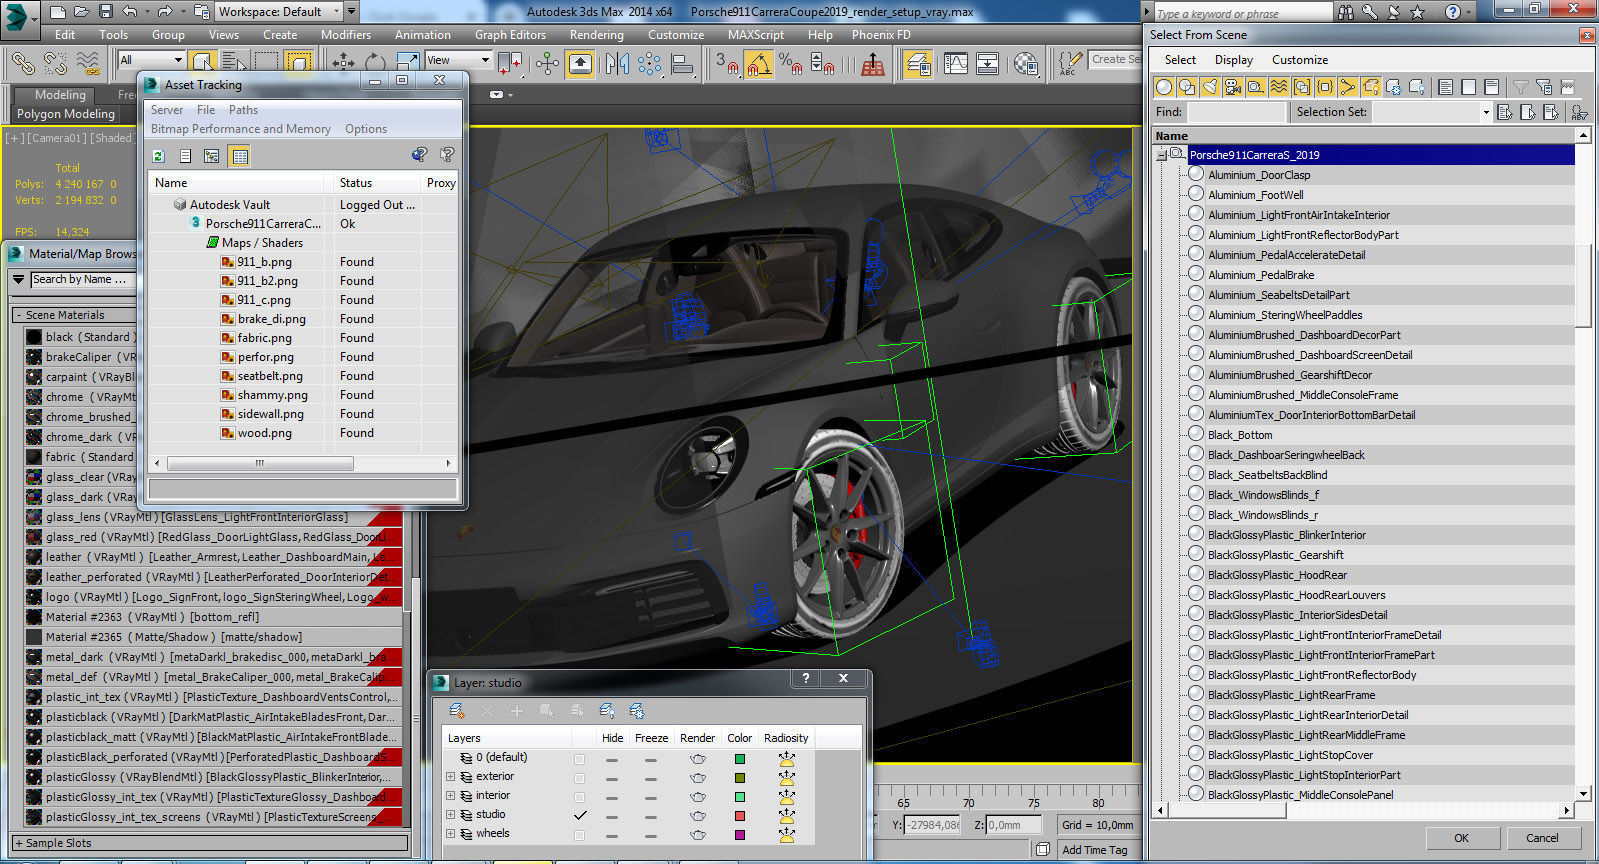The width and height of the screenshot is (1599, 864).
Task: Create a new layer in Layer dialog
Action: tap(457, 711)
